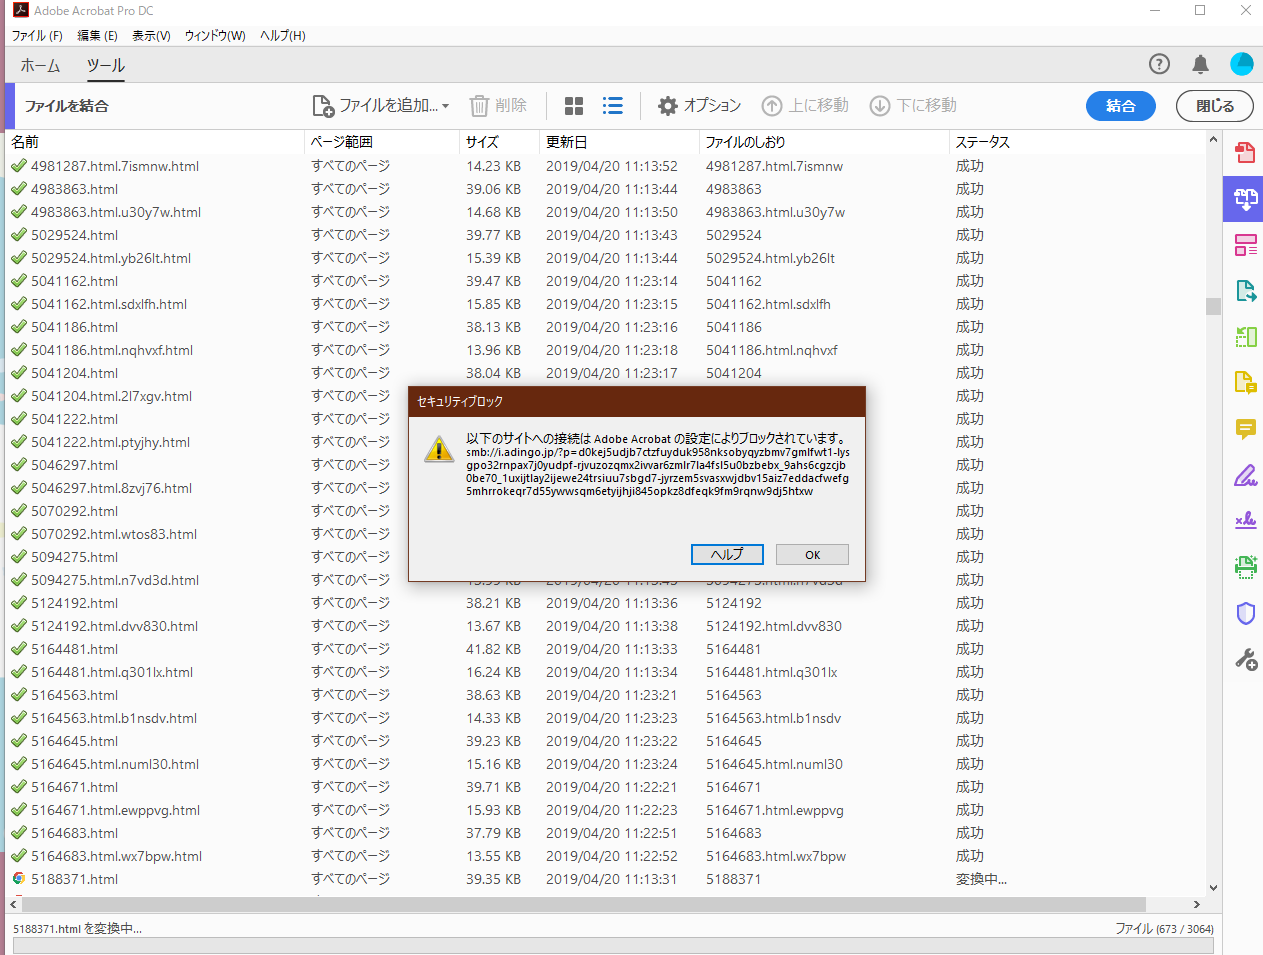Open the ヘルプ(H) menu
Viewport: 1263px width, 955px height.
pyautogui.click(x=283, y=35)
